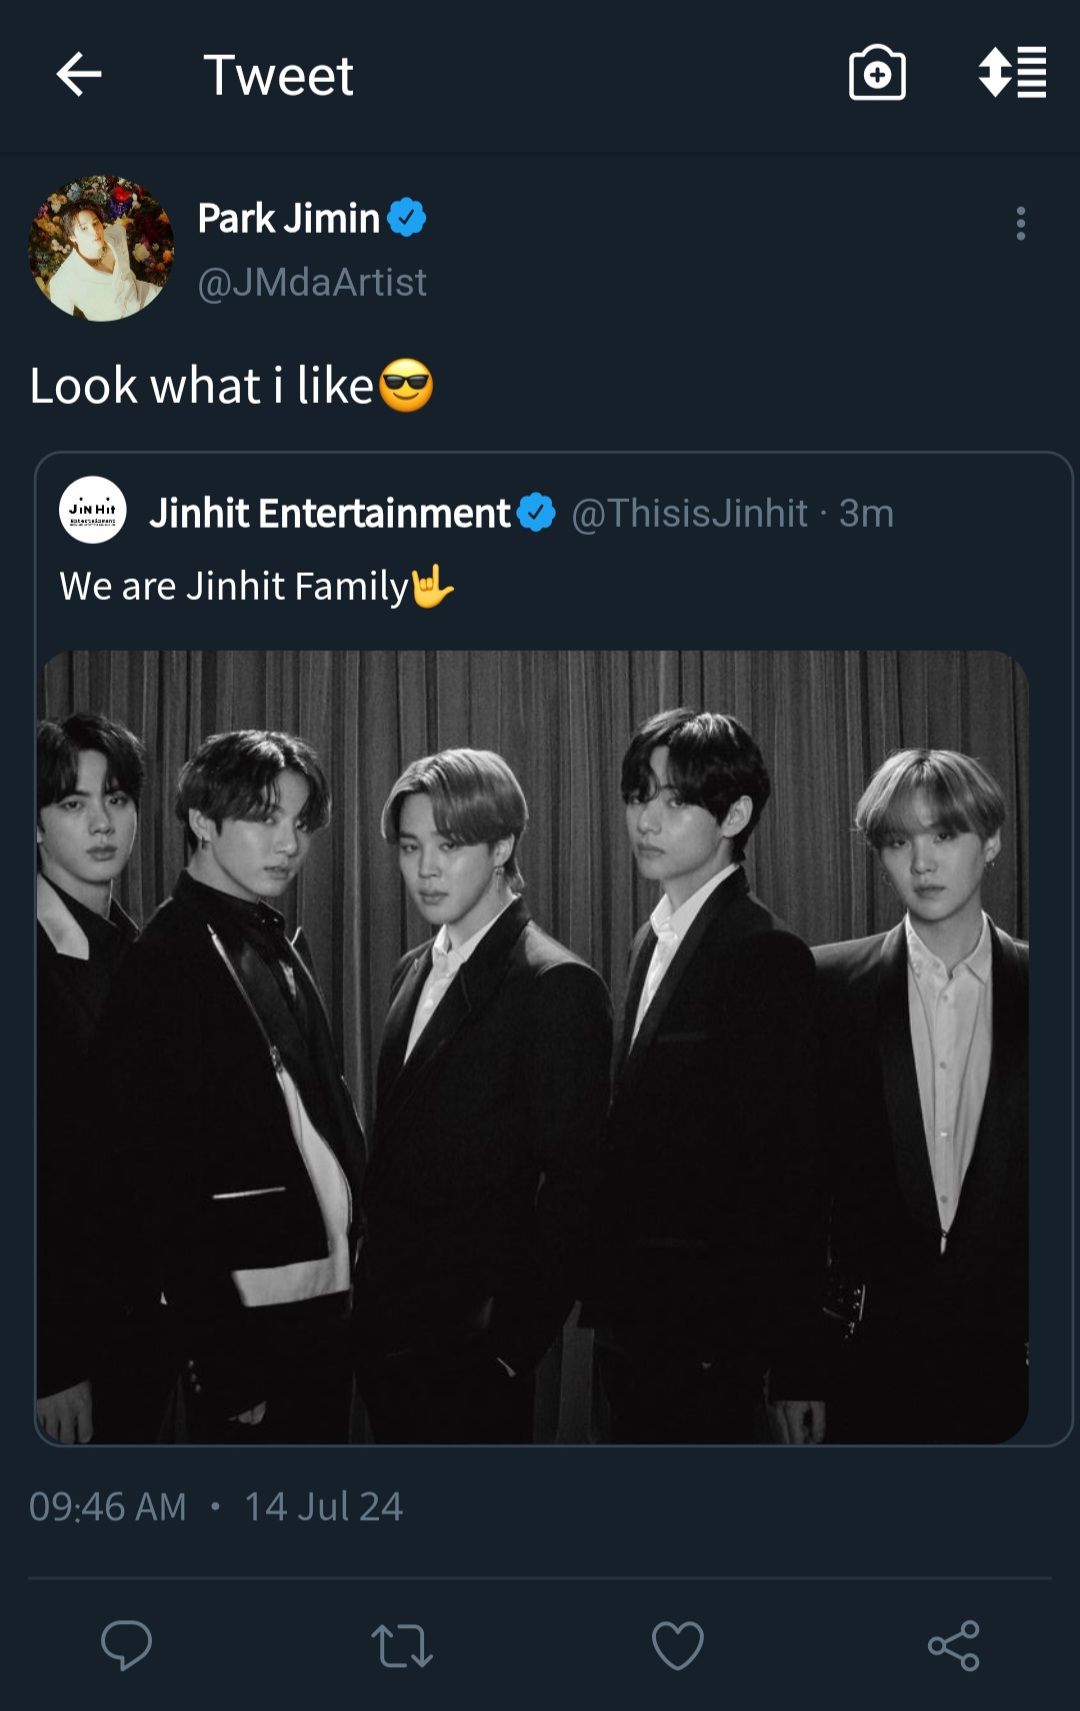Viewport: 1080px width, 1711px height.
Task: Open the three-dot tweet options menu
Action: click(1020, 223)
